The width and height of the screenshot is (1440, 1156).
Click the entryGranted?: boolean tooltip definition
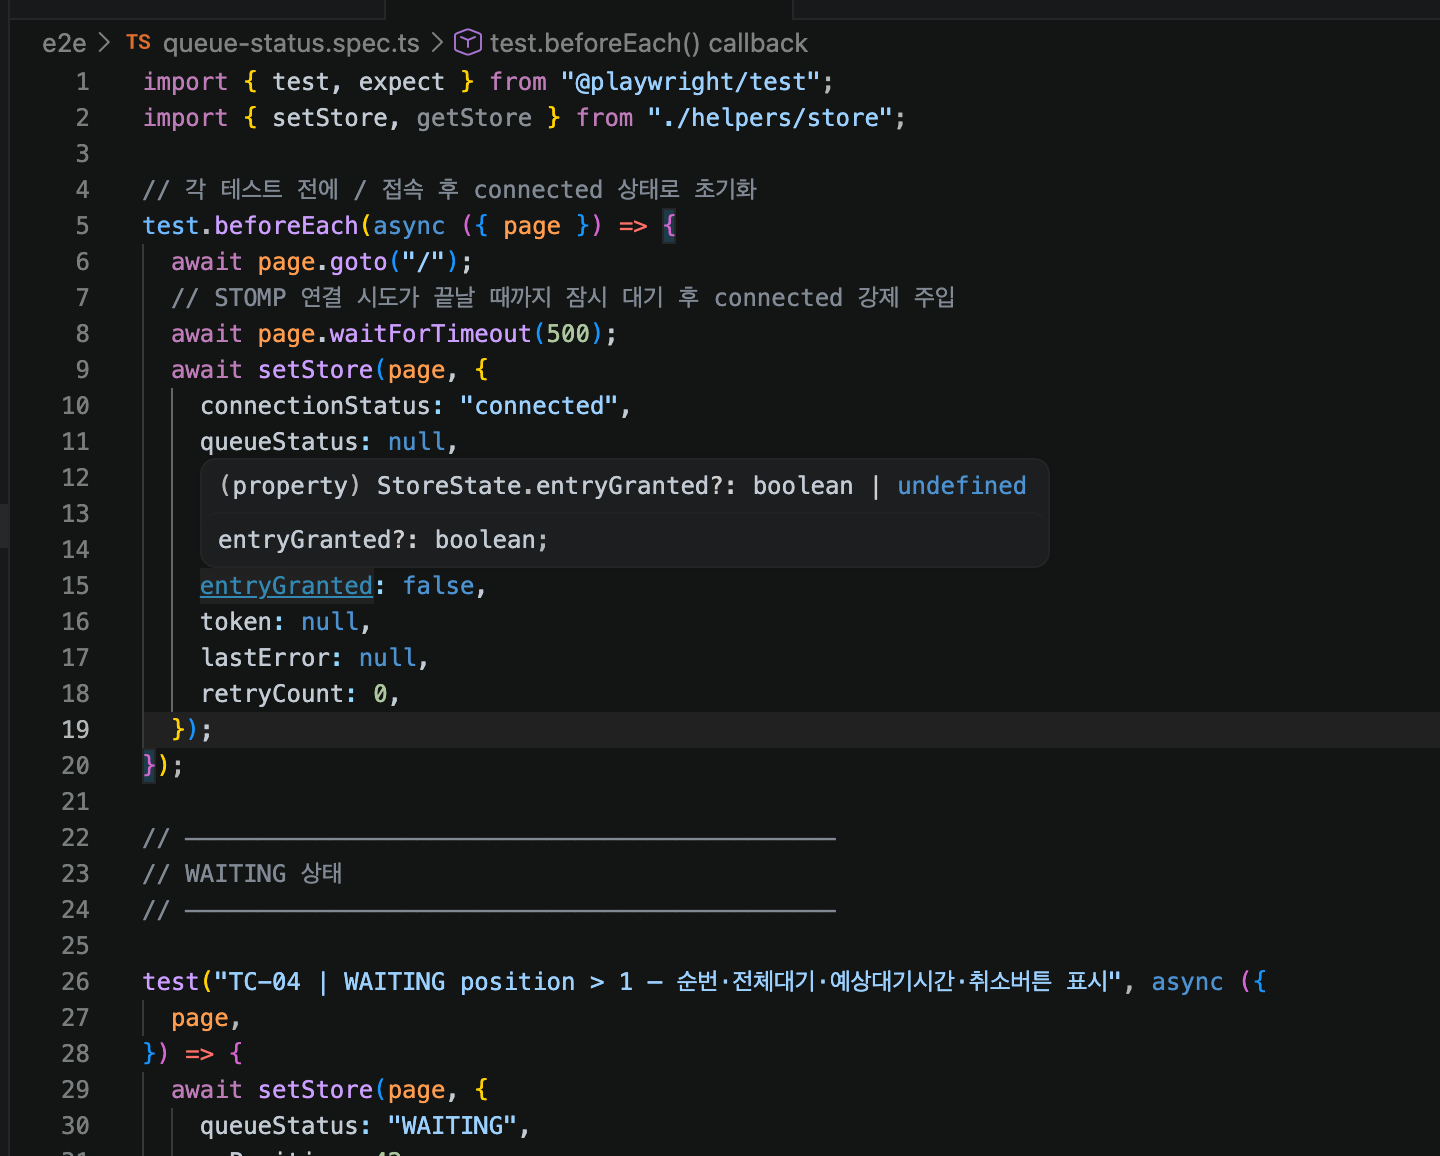(383, 540)
